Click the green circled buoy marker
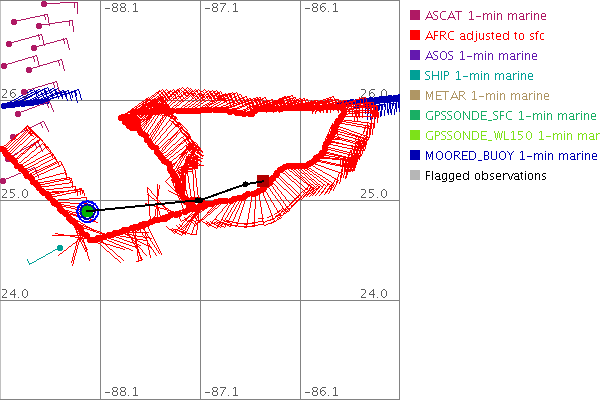The height and width of the screenshot is (400, 600). [88, 211]
